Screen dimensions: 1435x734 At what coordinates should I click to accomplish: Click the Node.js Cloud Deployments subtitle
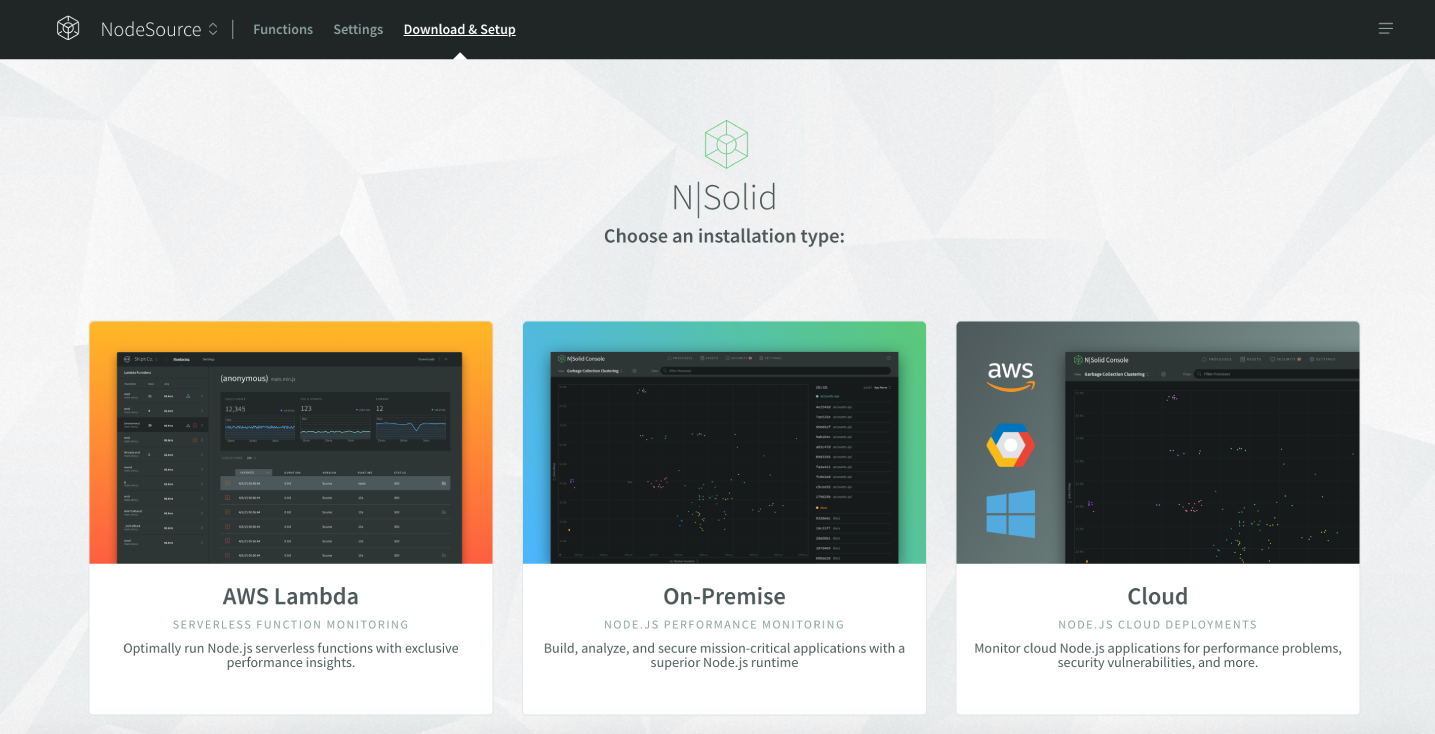pos(1158,624)
